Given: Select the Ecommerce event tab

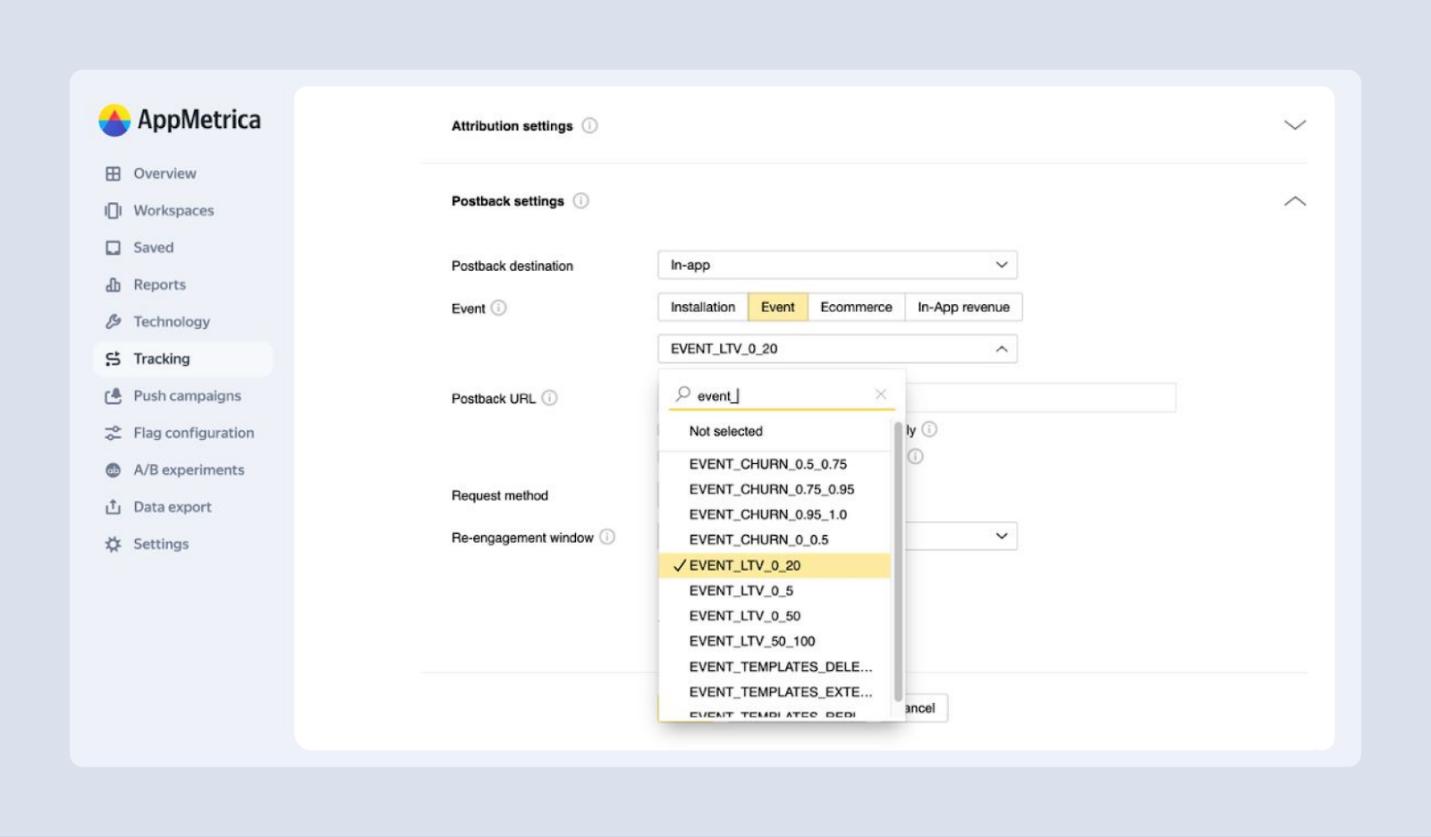Looking at the screenshot, I should point(855,307).
